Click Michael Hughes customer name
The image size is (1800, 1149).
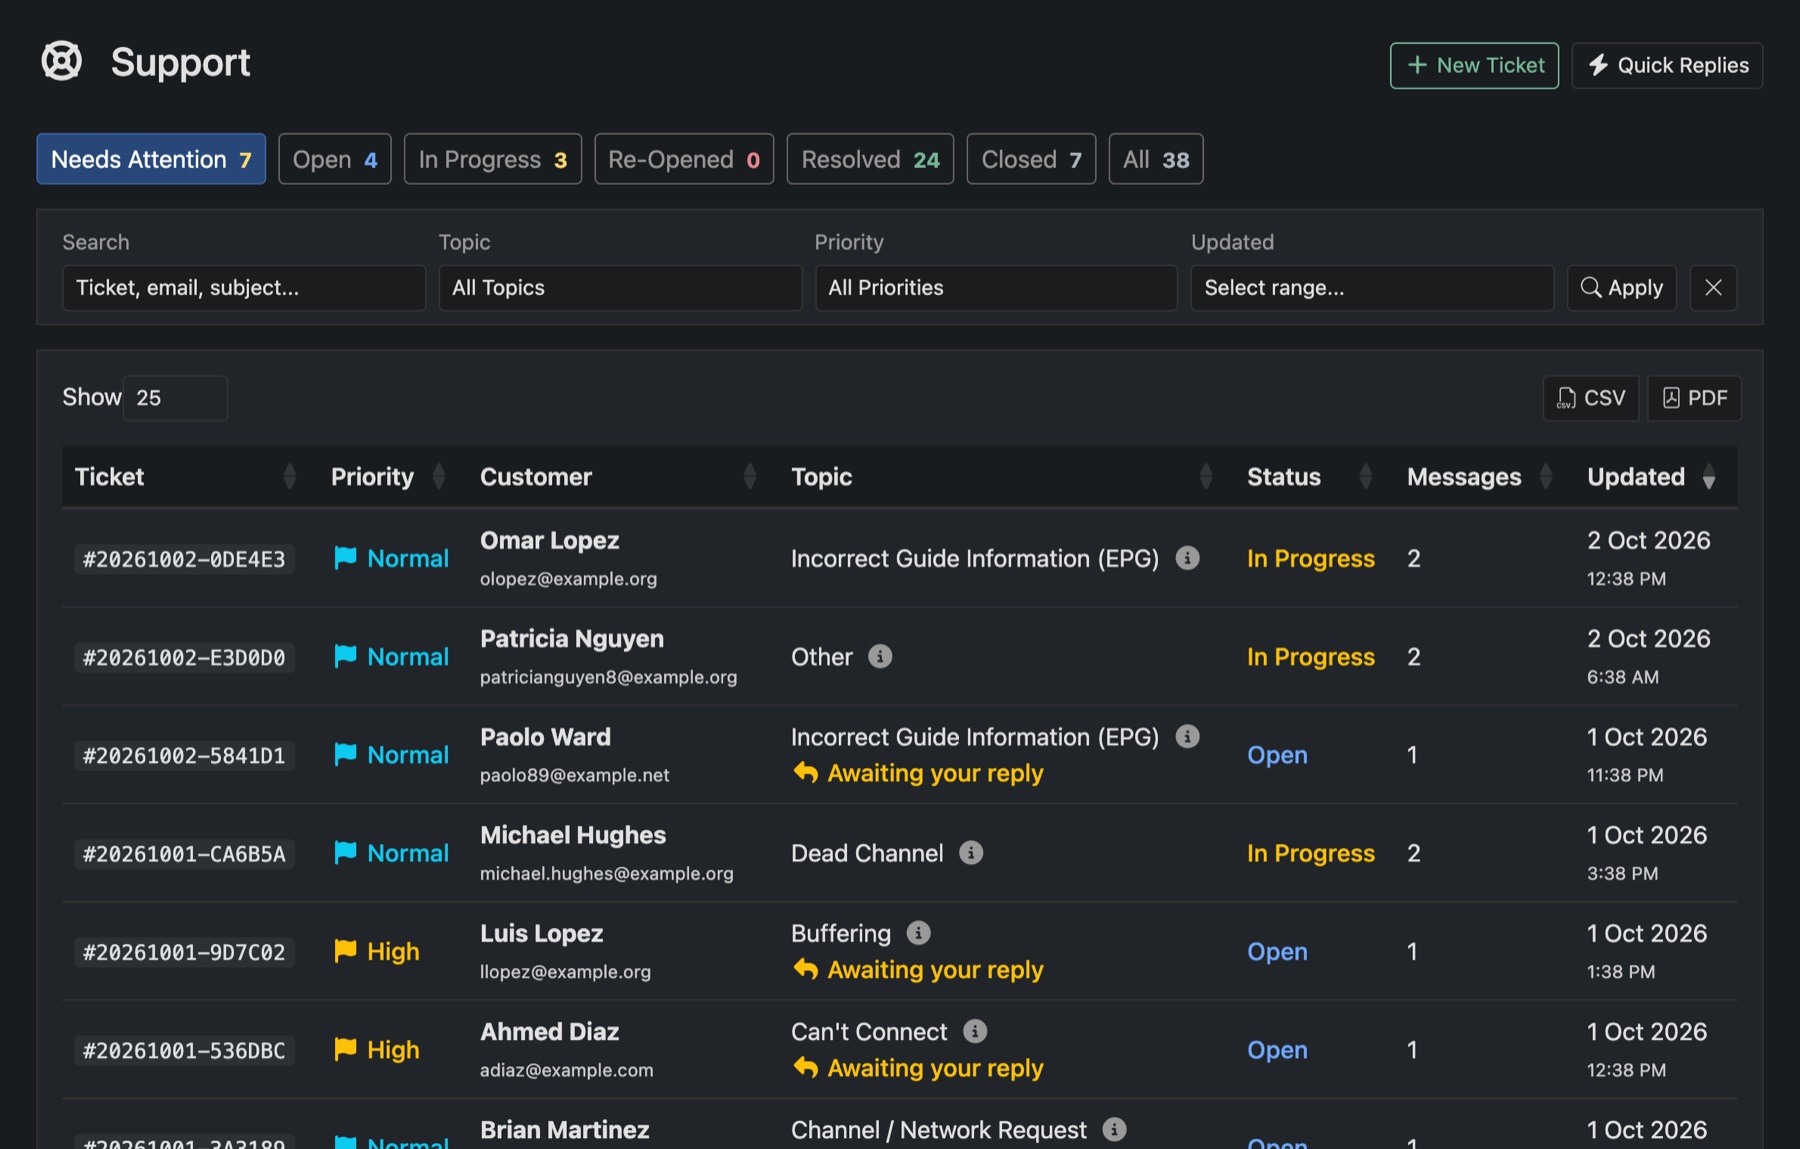click(x=573, y=835)
